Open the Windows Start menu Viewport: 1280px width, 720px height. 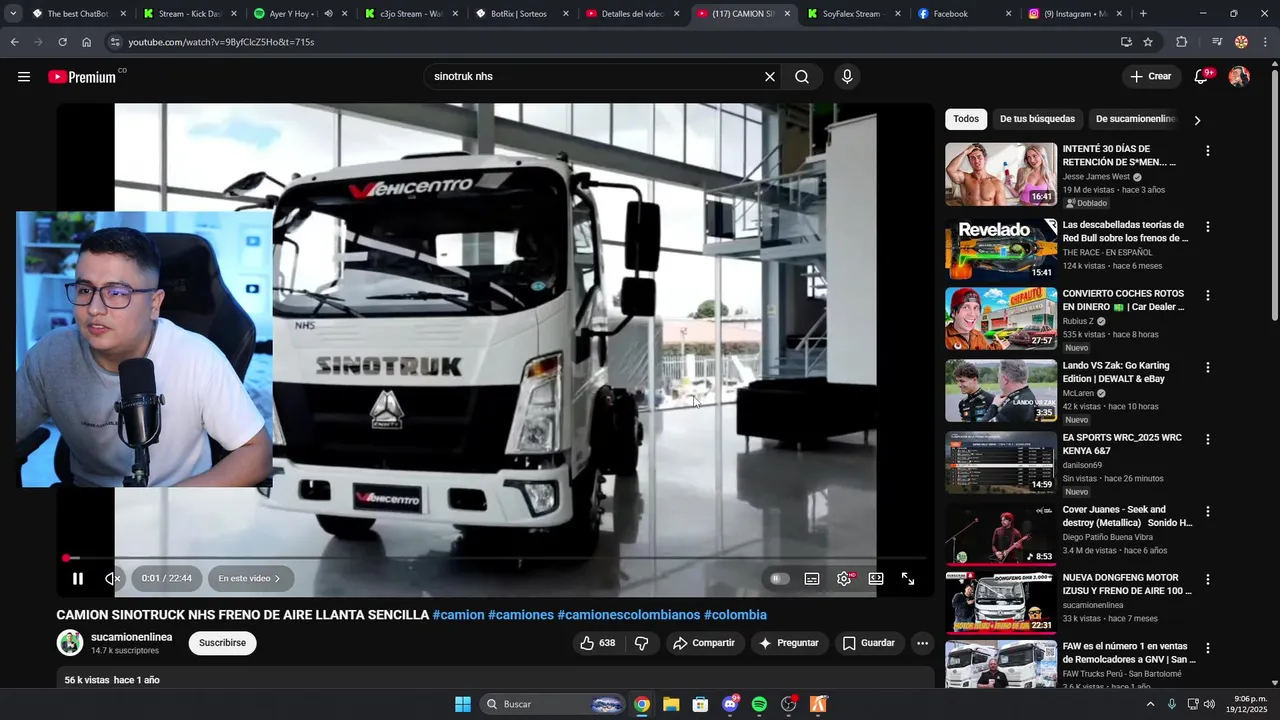click(x=462, y=704)
